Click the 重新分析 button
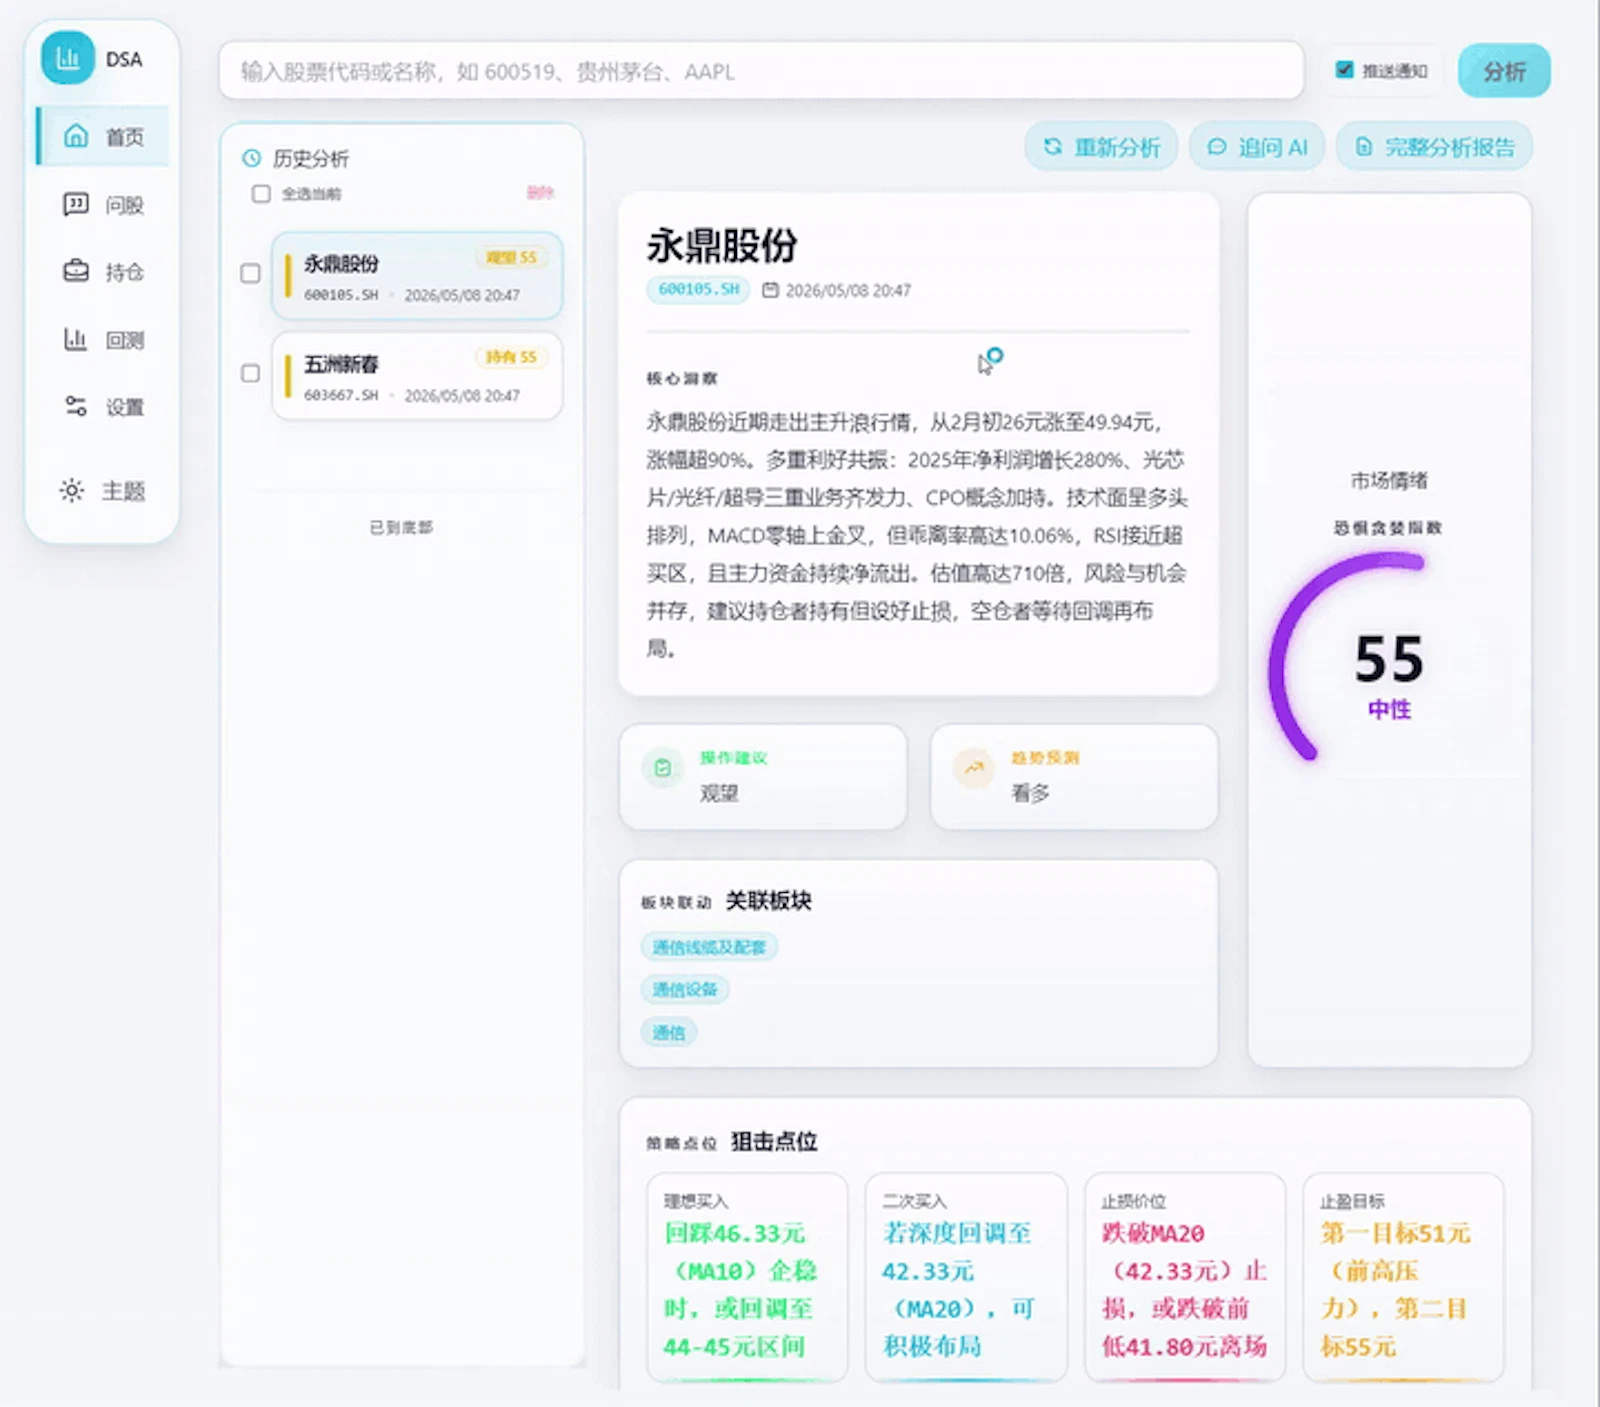The height and width of the screenshot is (1407, 1600). pyautogui.click(x=1101, y=147)
